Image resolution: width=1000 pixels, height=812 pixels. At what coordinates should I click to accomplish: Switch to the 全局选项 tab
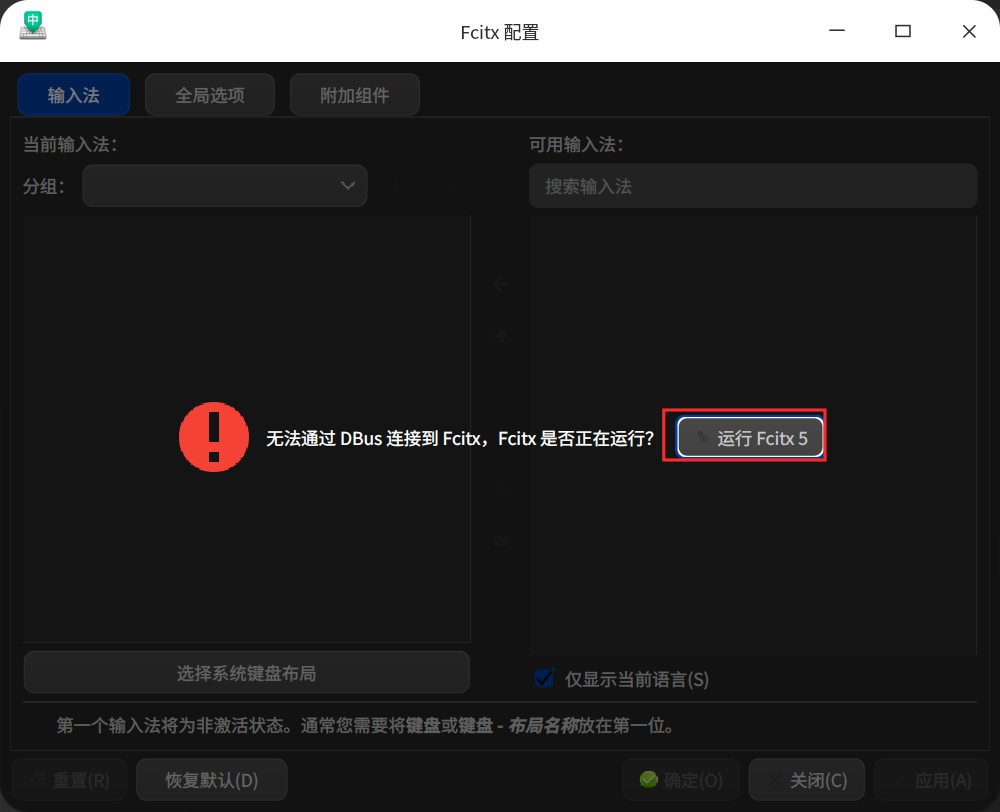tap(209, 94)
